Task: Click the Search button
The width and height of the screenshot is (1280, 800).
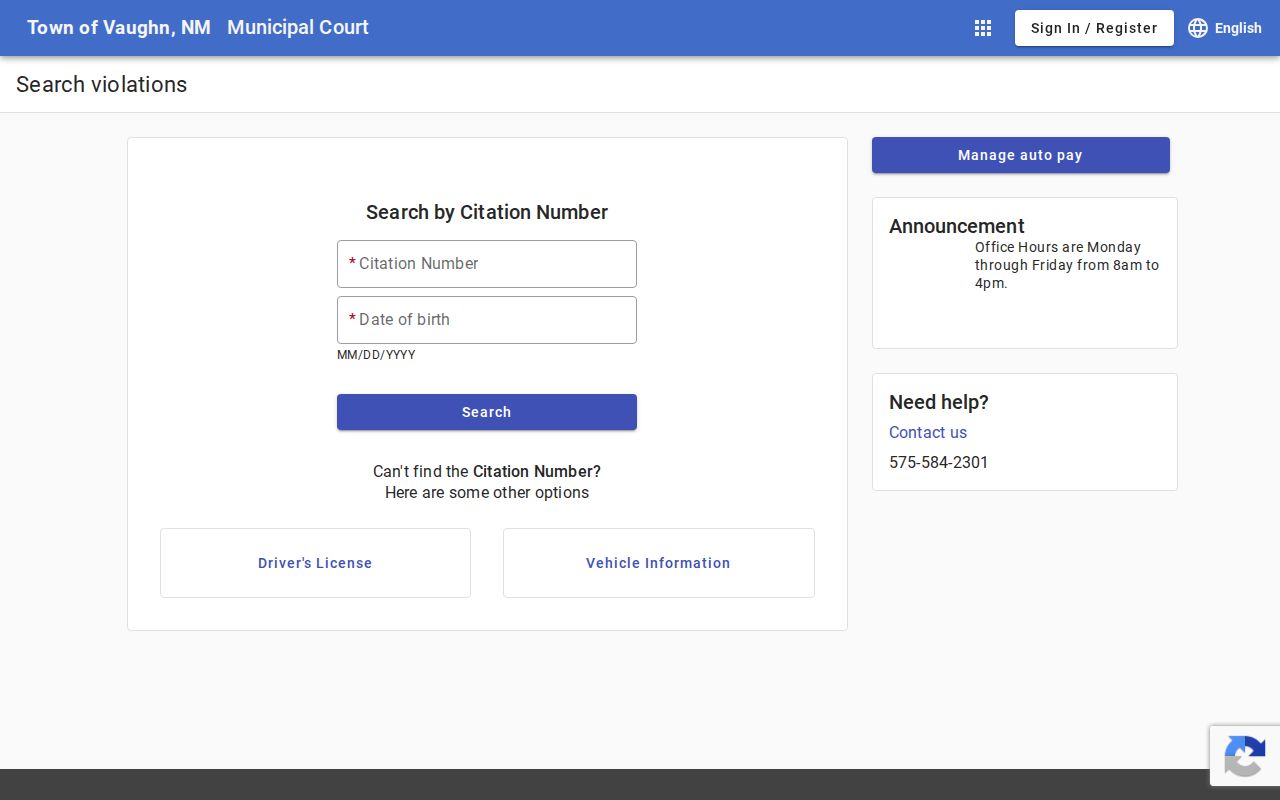Action: [487, 412]
